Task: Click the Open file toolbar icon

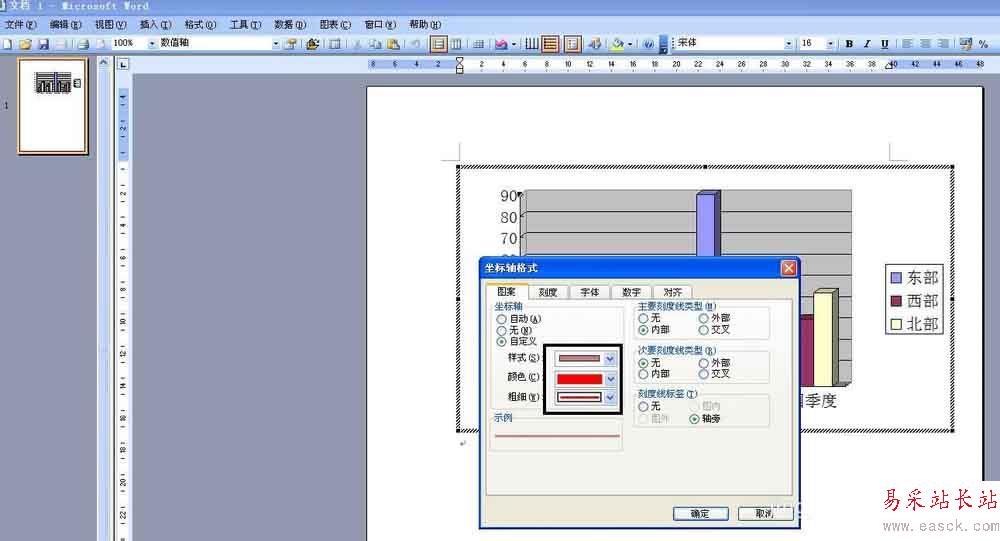Action: click(25, 44)
